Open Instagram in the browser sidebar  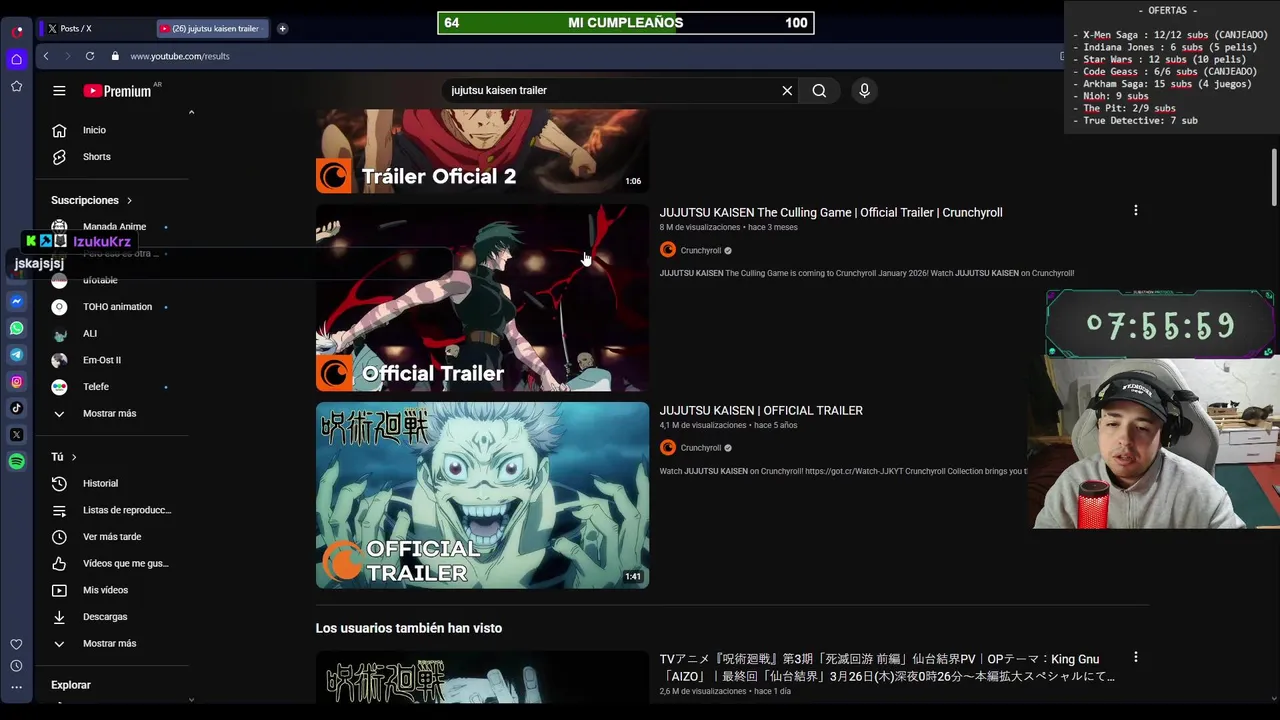17,381
